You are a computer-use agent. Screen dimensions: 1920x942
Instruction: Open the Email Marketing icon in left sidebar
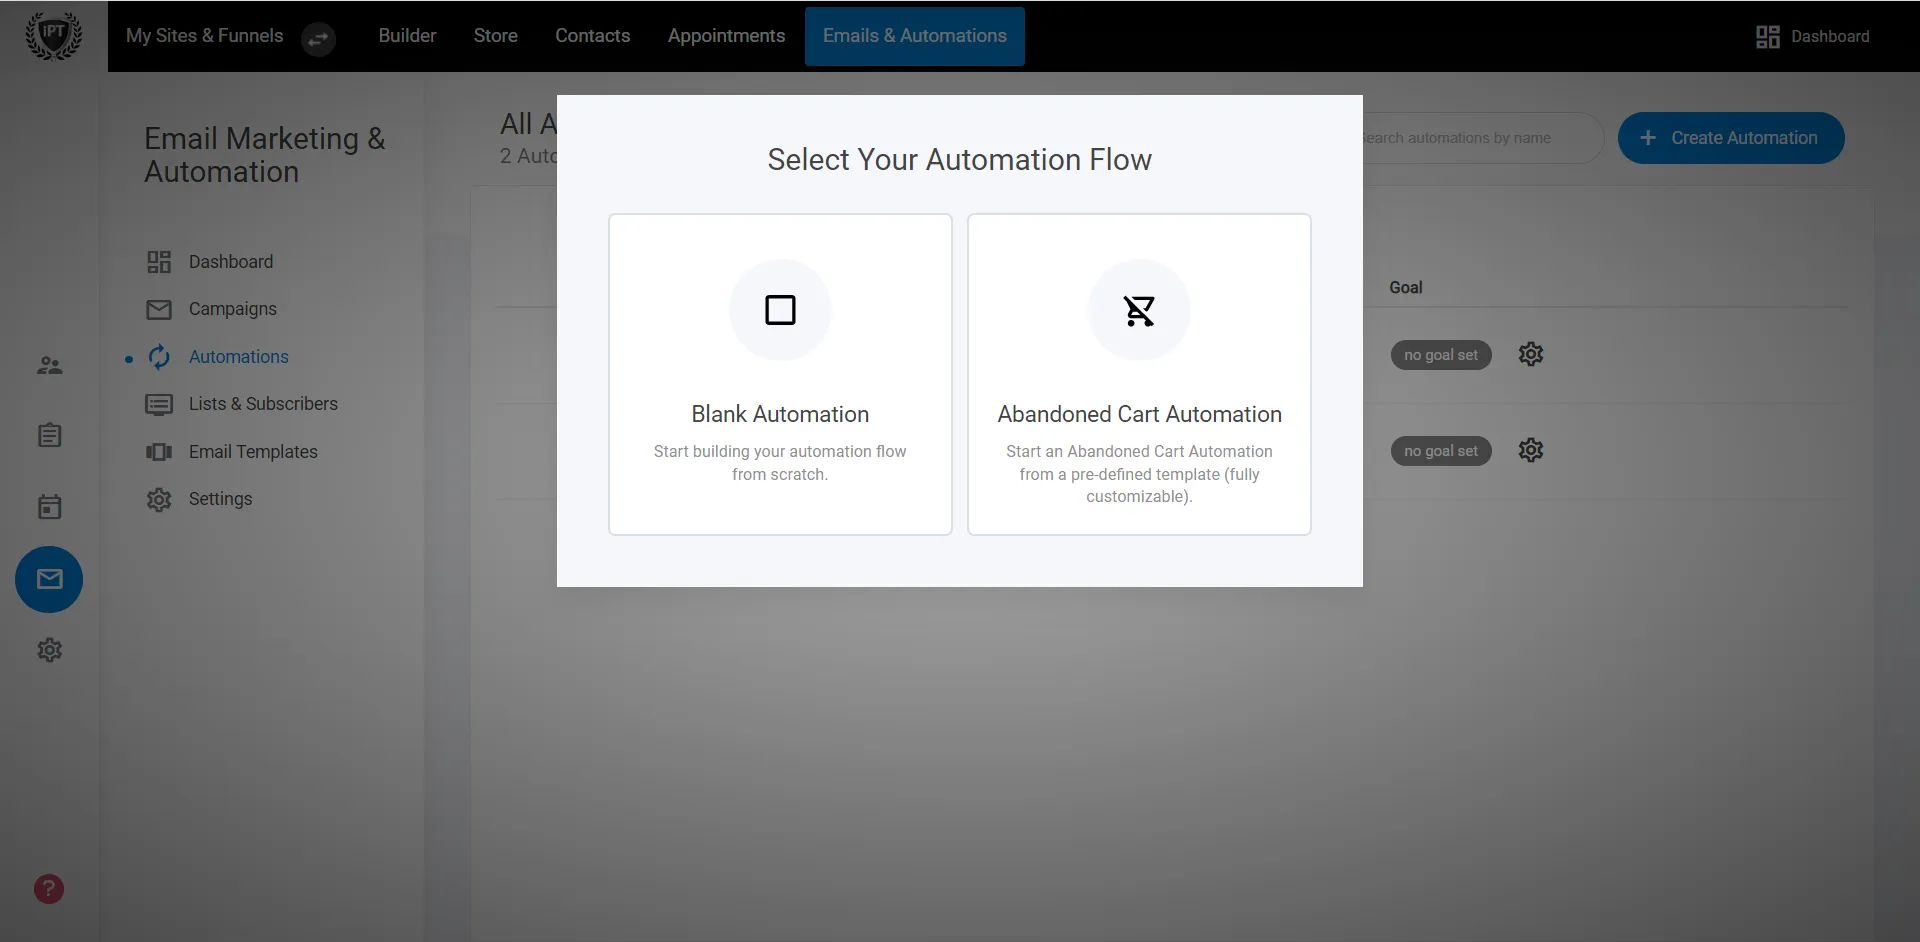(49, 579)
